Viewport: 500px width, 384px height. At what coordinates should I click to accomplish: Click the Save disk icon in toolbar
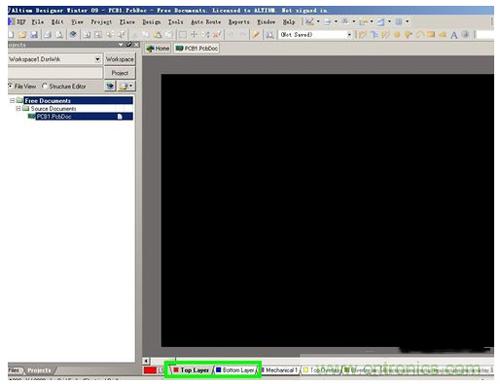(34, 35)
